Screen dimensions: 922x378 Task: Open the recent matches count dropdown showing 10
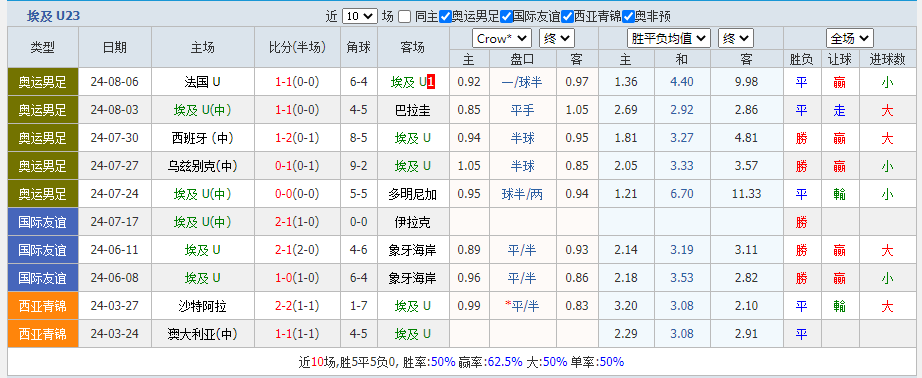click(360, 16)
